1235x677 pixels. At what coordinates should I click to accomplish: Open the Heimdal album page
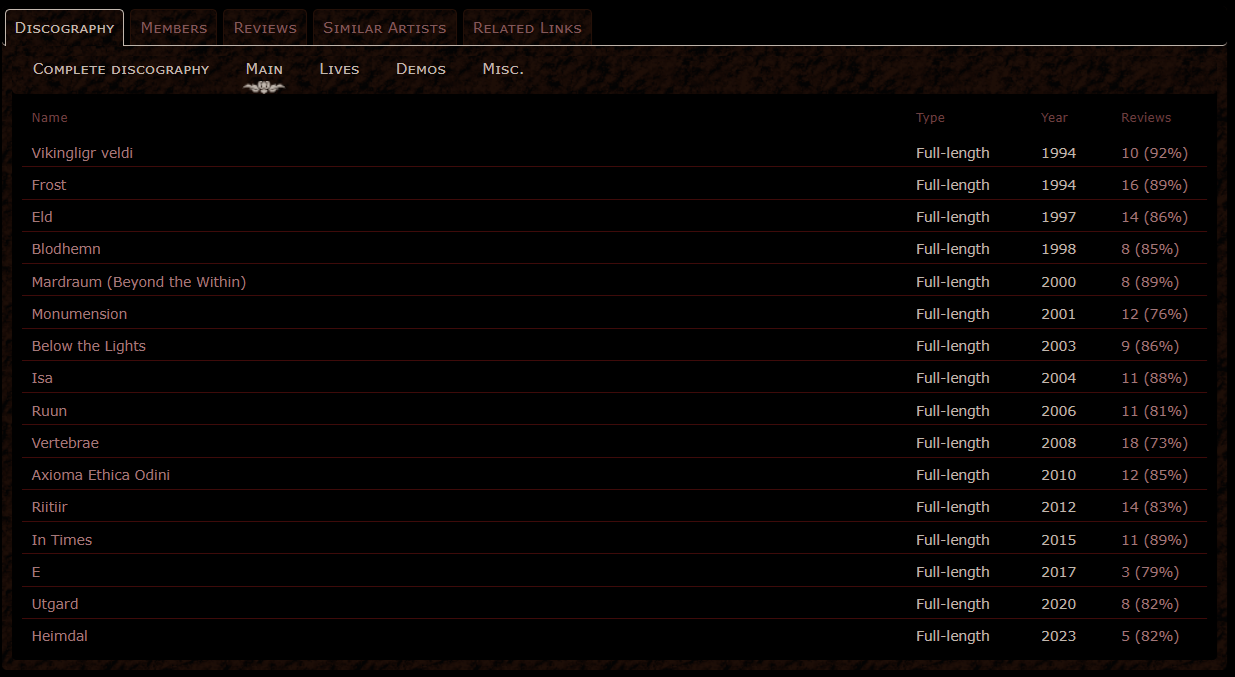[x=60, y=636]
